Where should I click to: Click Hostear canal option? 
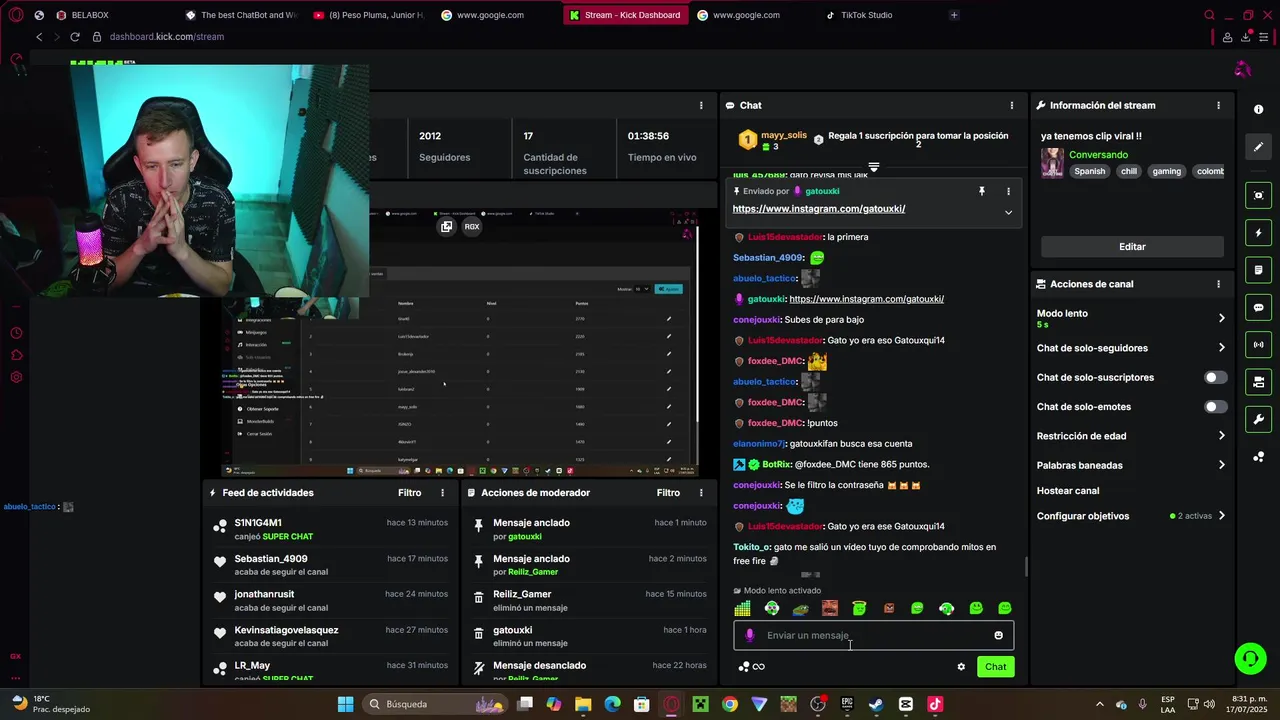click(x=1068, y=491)
